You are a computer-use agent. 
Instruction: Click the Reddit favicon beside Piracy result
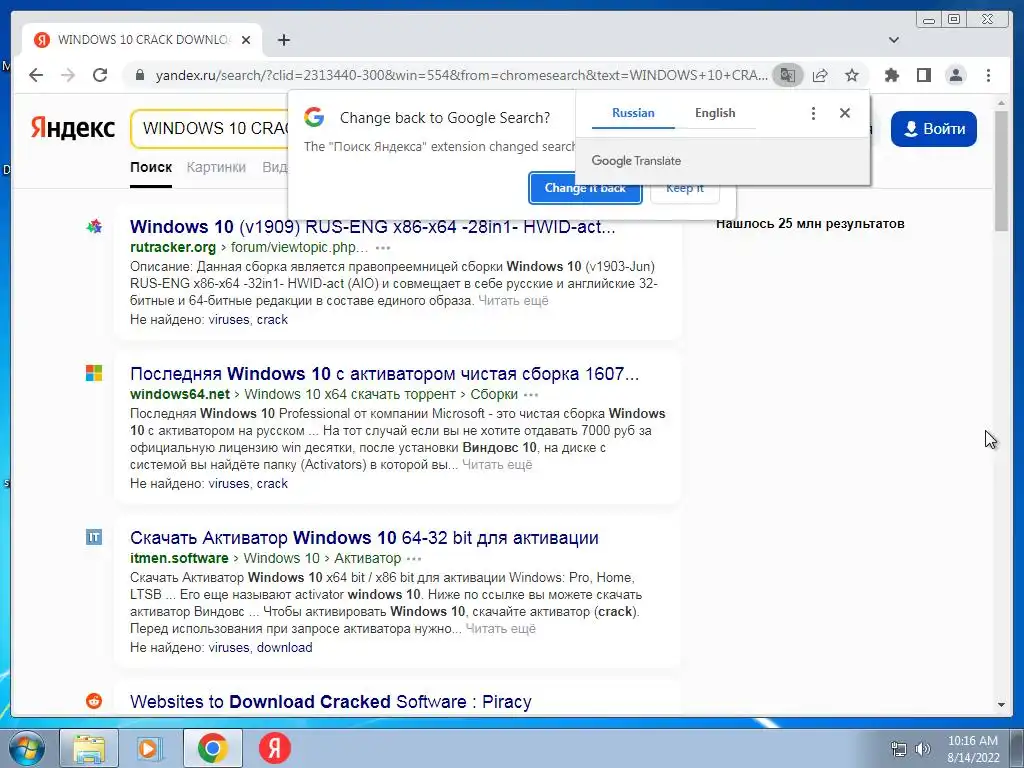(94, 701)
